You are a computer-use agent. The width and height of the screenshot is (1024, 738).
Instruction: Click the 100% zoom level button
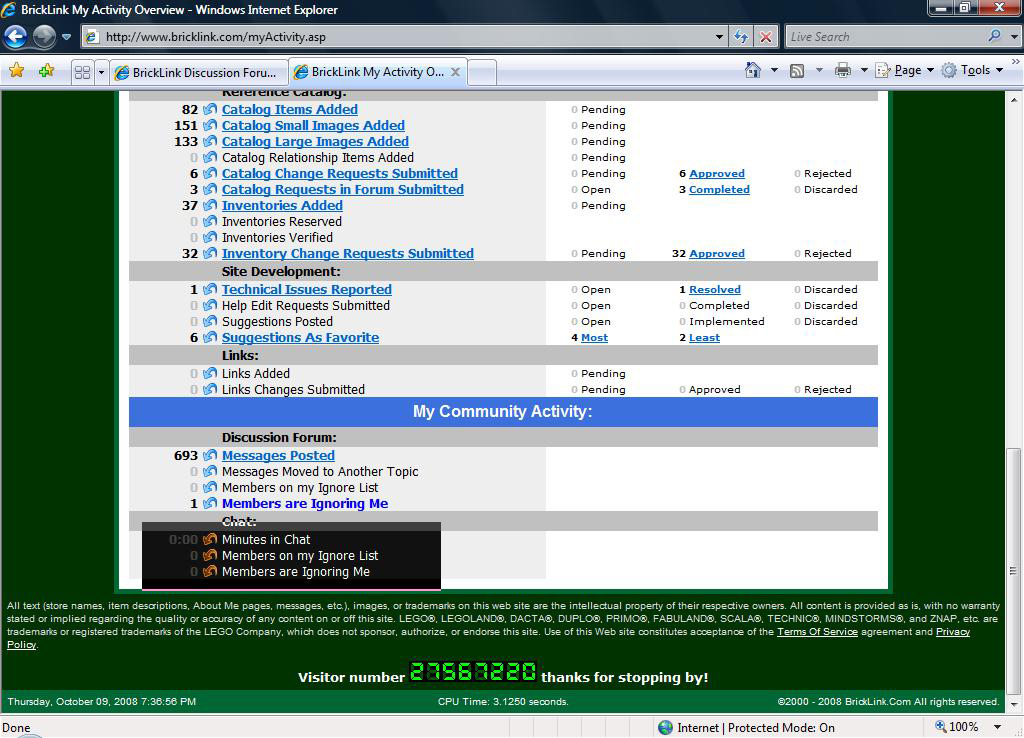[x=957, y=727]
